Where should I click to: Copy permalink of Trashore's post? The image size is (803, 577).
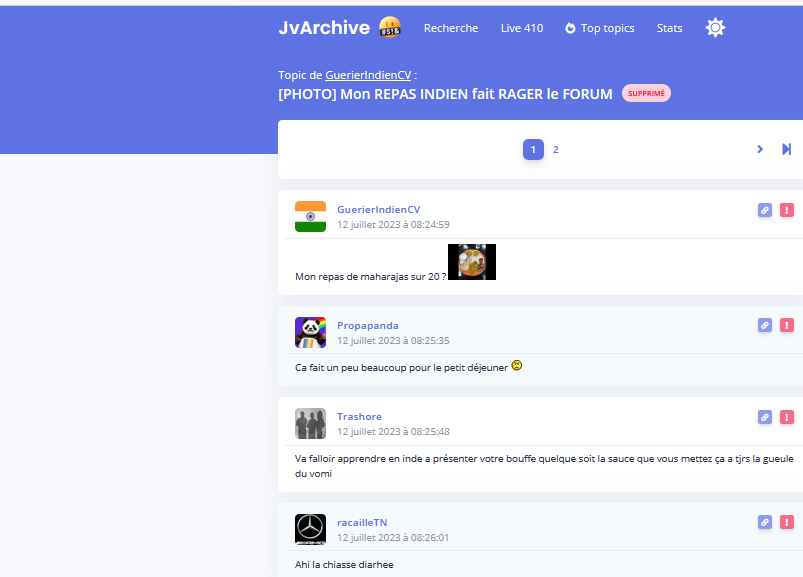[765, 417]
